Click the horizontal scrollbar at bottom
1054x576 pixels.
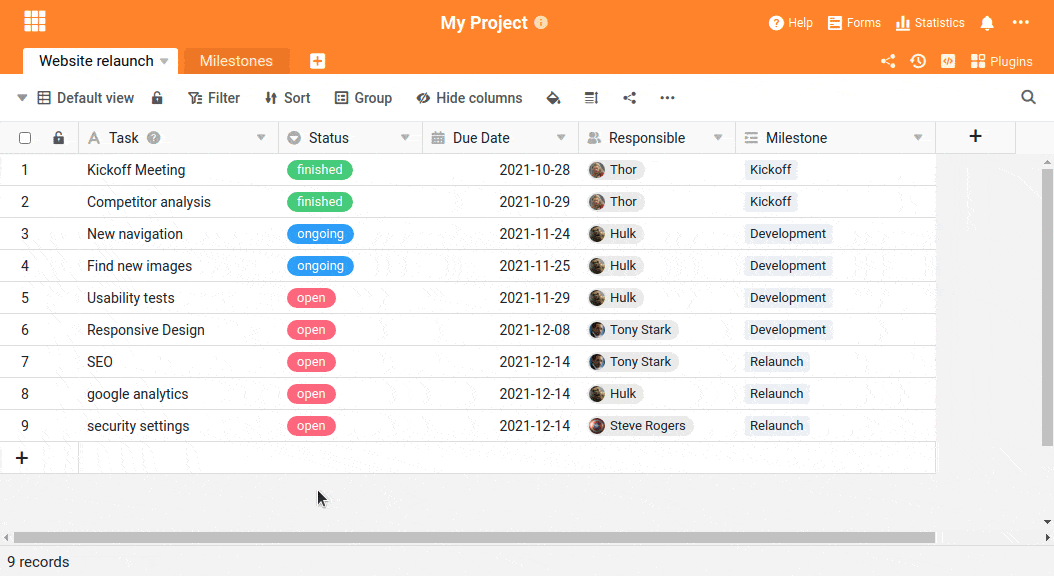click(x=474, y=538)
